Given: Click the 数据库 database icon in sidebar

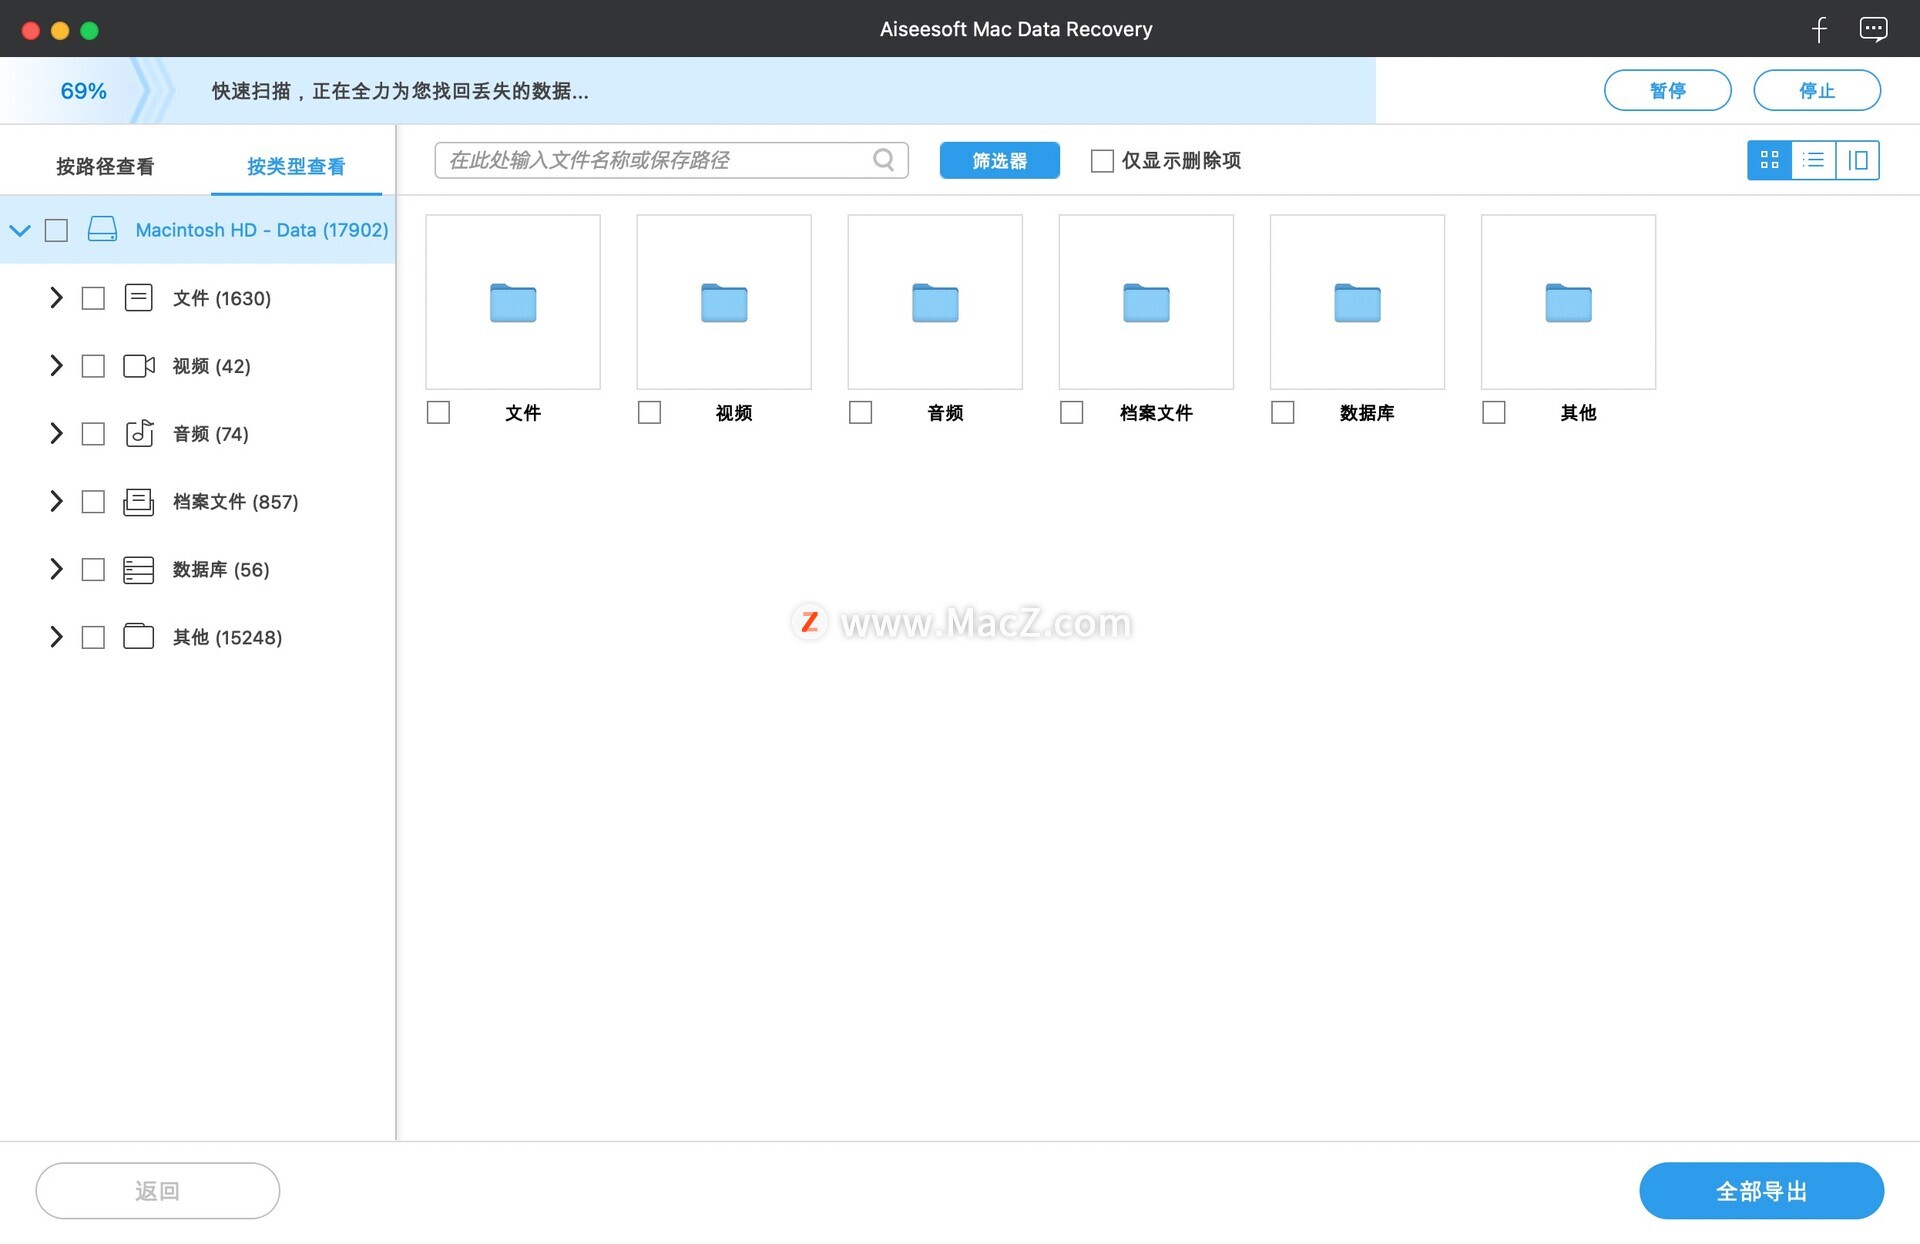Looking at the screenshot, I should tap(138, 569).
